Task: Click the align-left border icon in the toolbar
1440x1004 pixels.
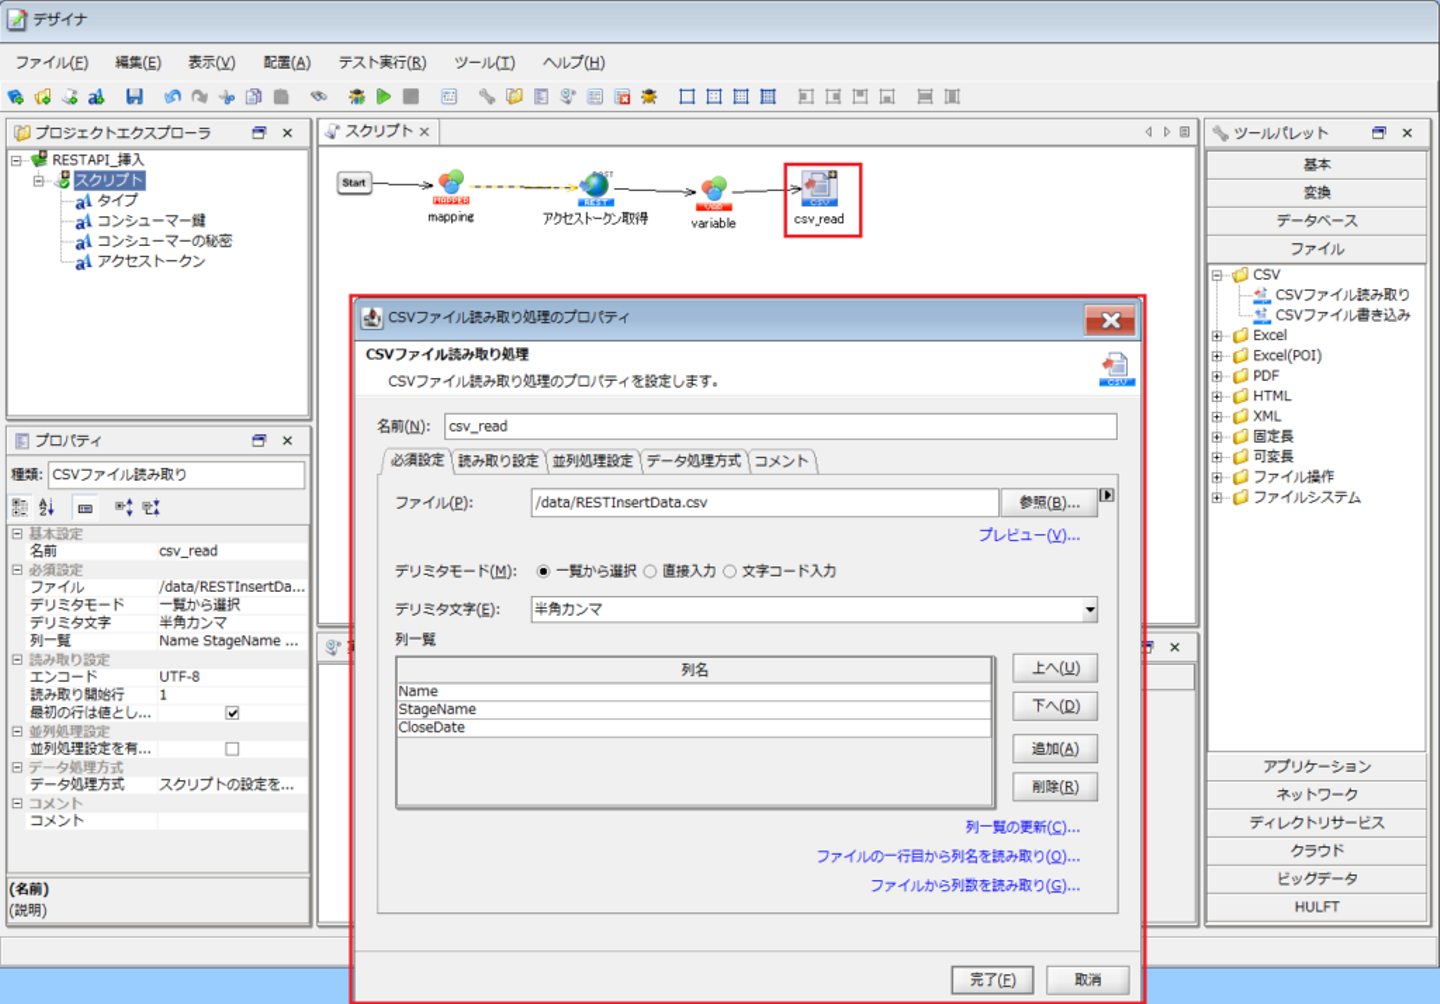Action: tap(806, 96)
